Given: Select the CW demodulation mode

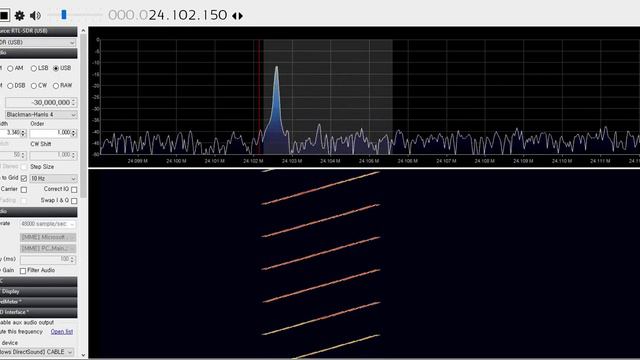Looking at the screenshot, I should pos(39,85).
